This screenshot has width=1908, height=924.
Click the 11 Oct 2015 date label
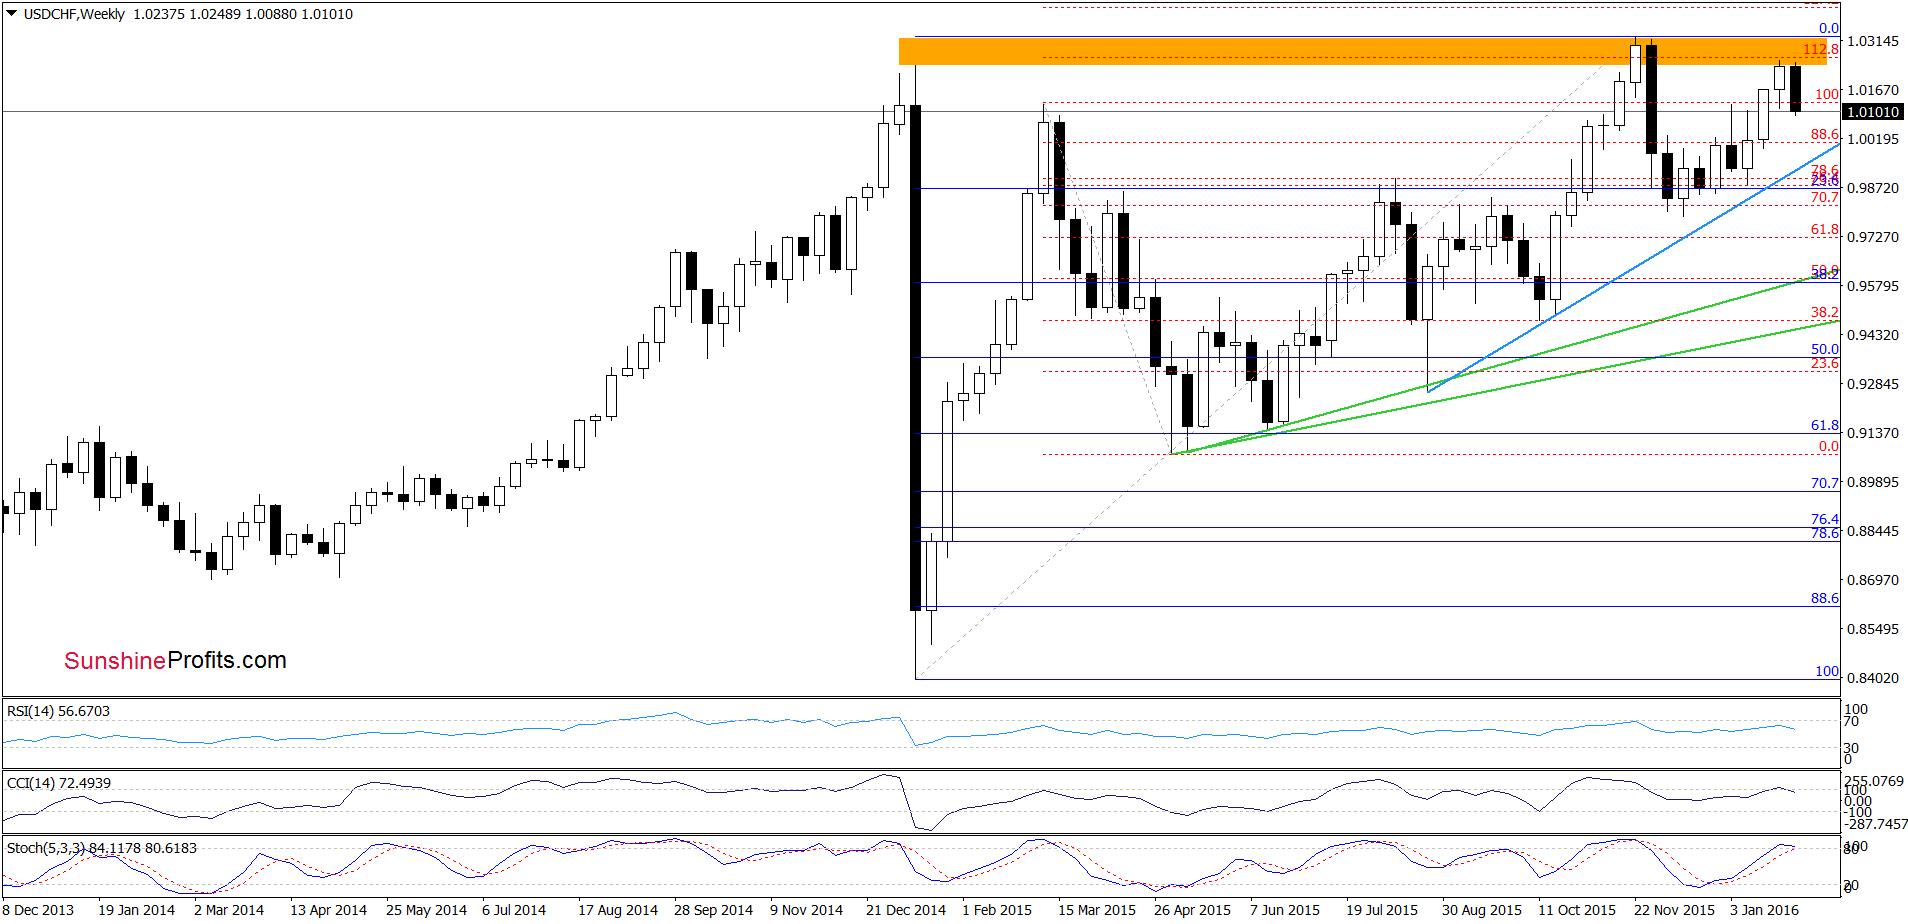tap(1577, 910)
